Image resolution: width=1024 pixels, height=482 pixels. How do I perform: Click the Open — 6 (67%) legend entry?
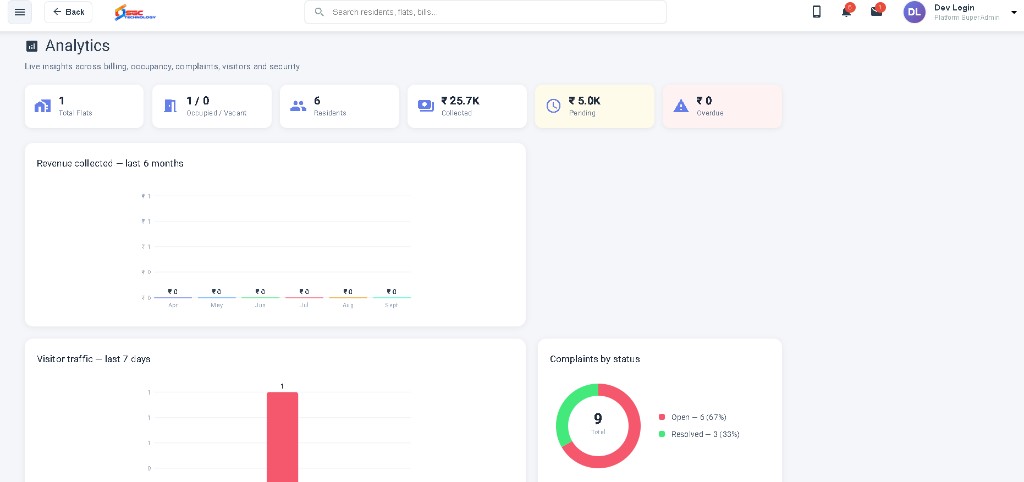coord(692,417)
